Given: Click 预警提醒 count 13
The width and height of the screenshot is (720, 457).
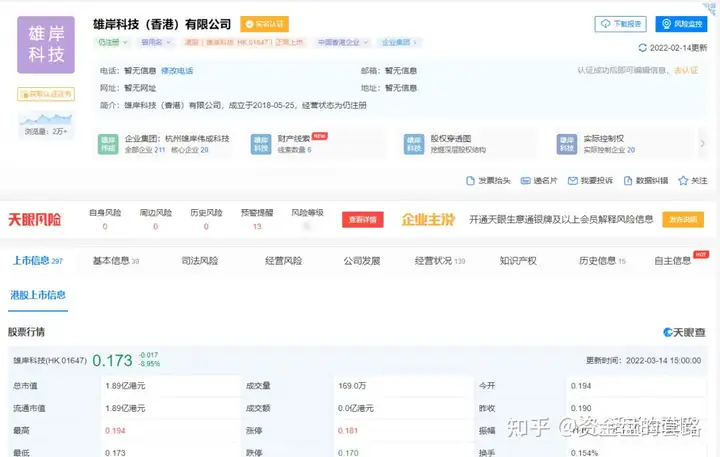Looking at the screenshot, I should pyautogui.click(x=257, y=226).
